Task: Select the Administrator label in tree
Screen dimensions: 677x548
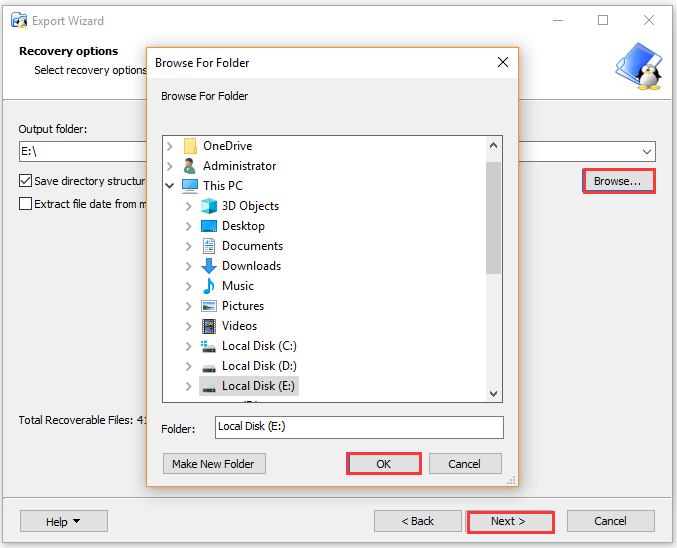Action: [240, 166]
